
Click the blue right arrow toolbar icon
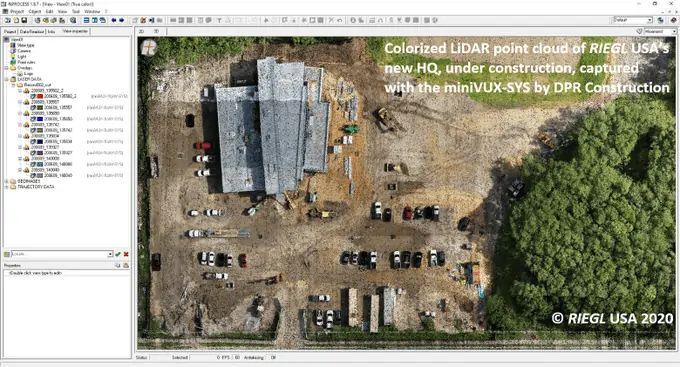click(x=121, y=20)
